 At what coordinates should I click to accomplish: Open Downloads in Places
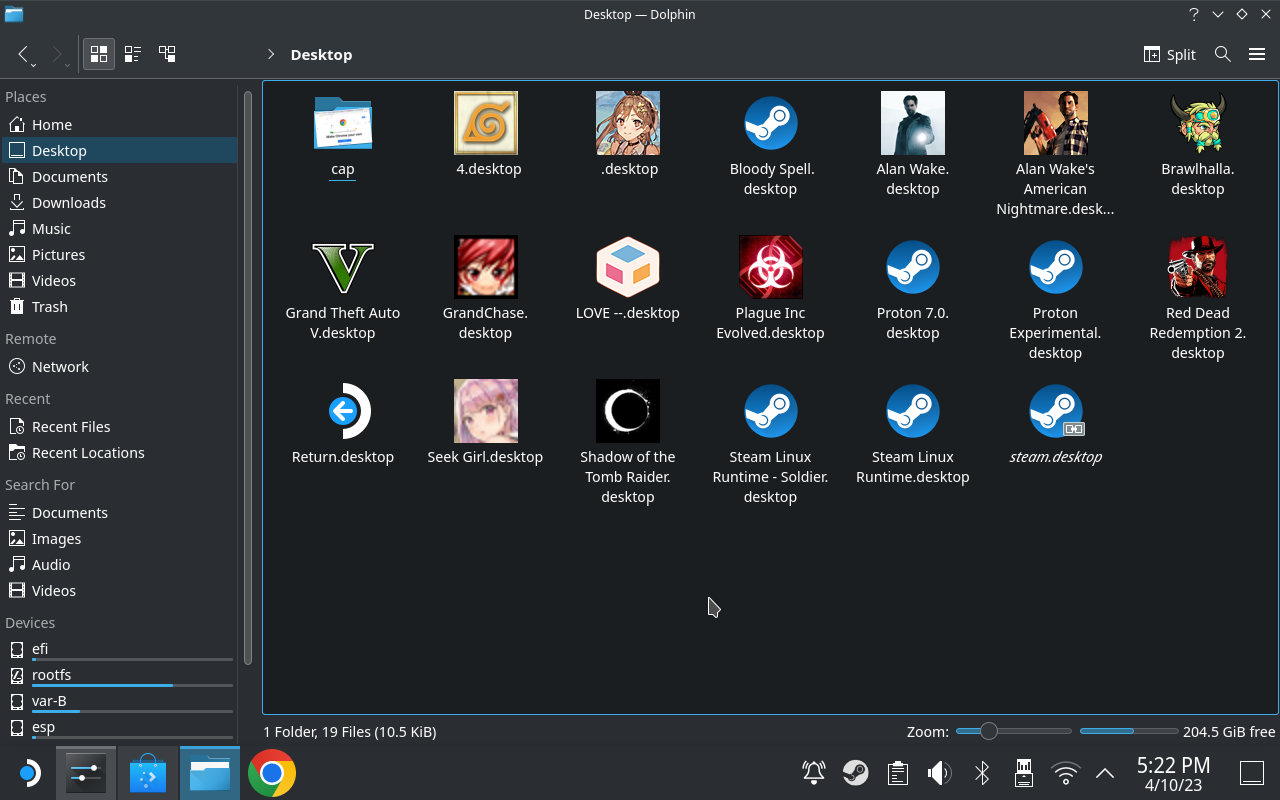(119, 203)
